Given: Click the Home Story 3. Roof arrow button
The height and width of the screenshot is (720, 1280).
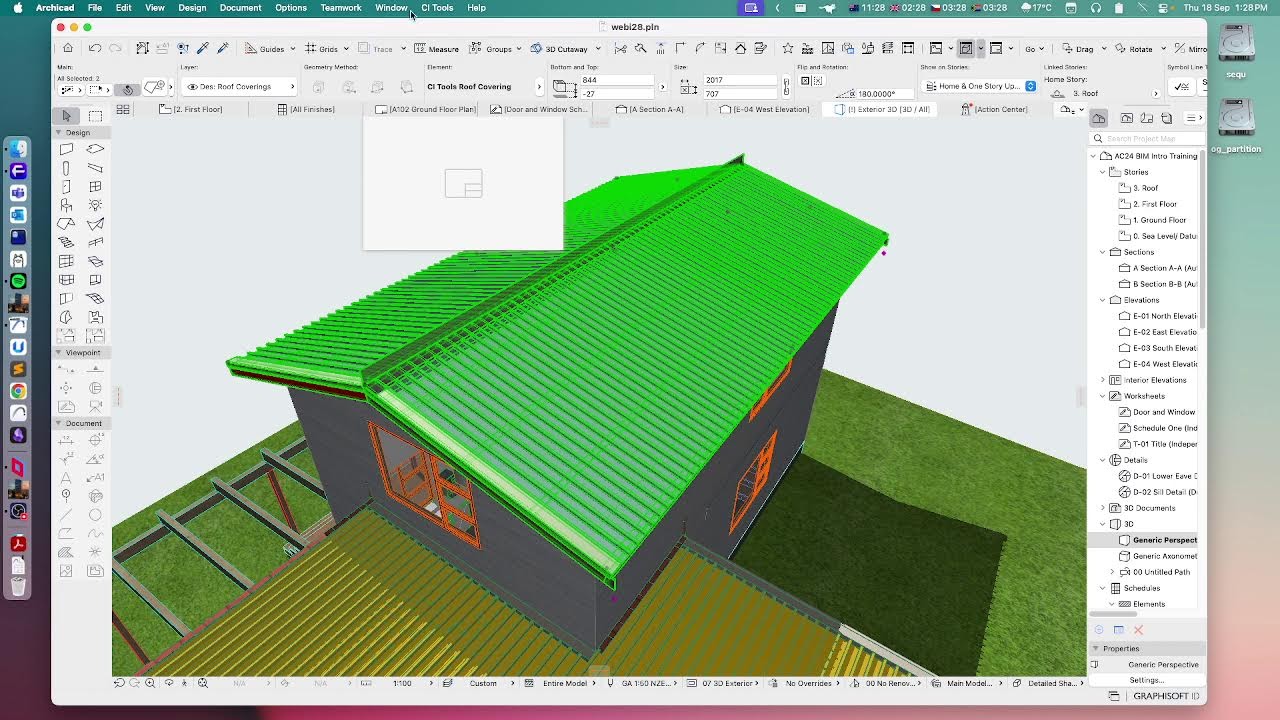Looking at the screenshot, I should tap(1156, 94).
